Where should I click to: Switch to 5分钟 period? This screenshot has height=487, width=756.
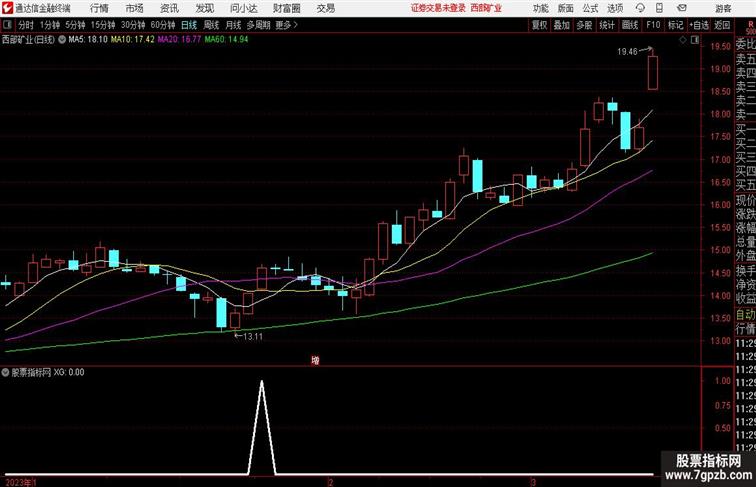click(x=75, y=25)
